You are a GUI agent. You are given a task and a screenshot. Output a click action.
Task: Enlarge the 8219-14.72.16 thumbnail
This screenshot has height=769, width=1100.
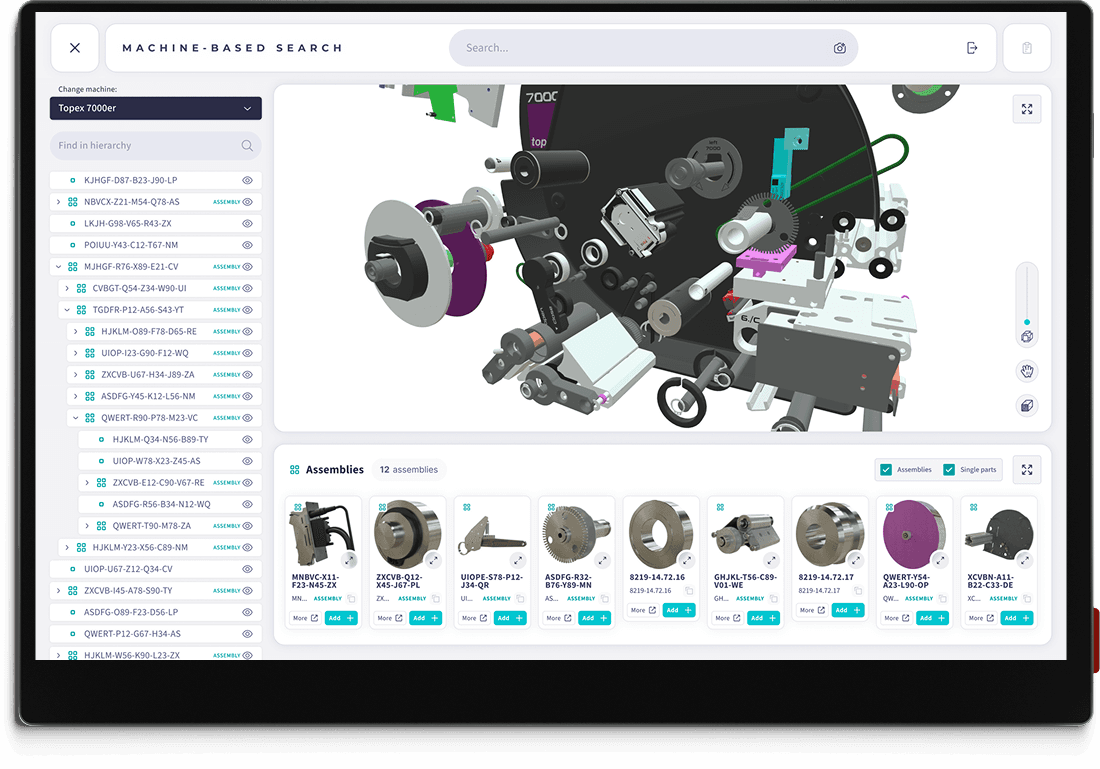pyautogui.click(x=687, y=560)
